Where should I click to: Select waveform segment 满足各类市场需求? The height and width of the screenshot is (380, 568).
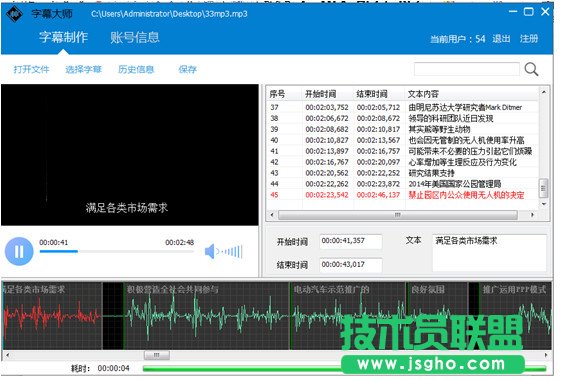(x=52, y=316)
